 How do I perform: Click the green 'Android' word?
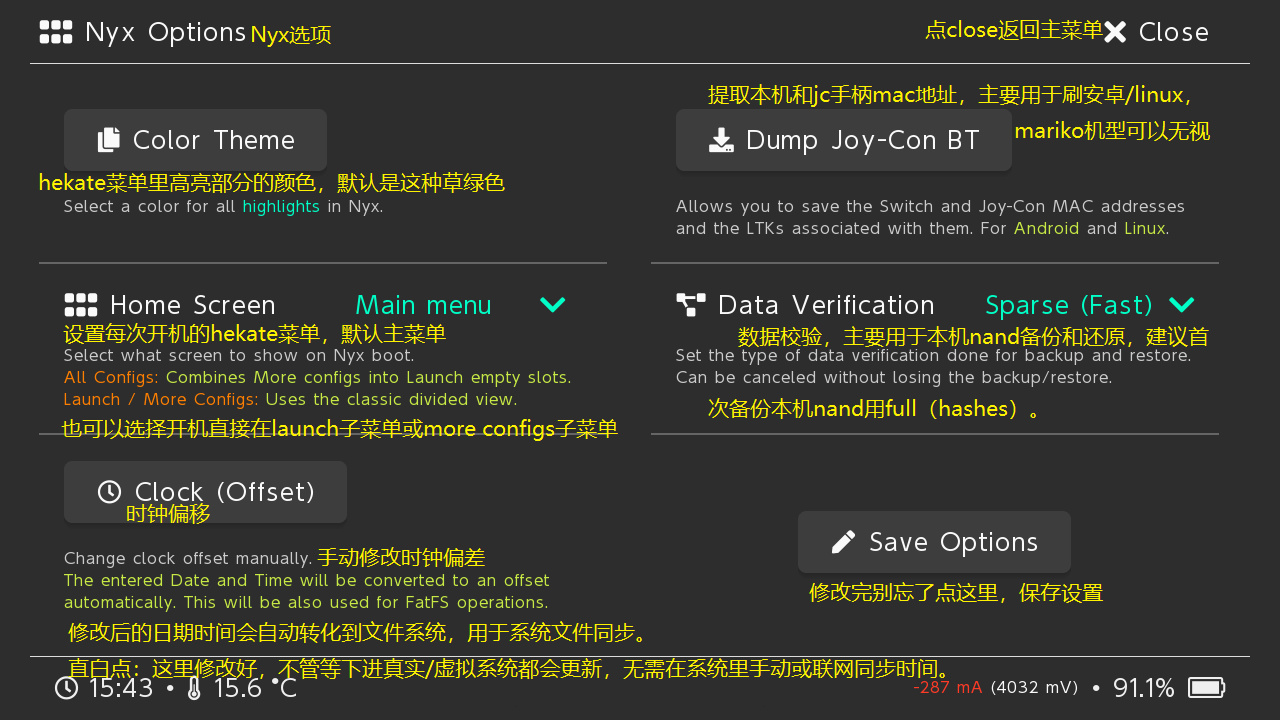point(1047,228)
